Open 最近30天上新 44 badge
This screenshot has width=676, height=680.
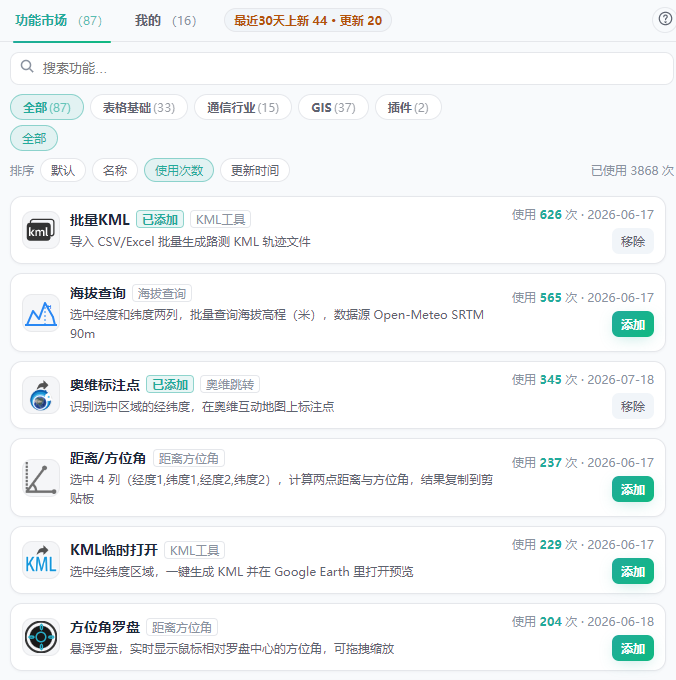point(308,20)
